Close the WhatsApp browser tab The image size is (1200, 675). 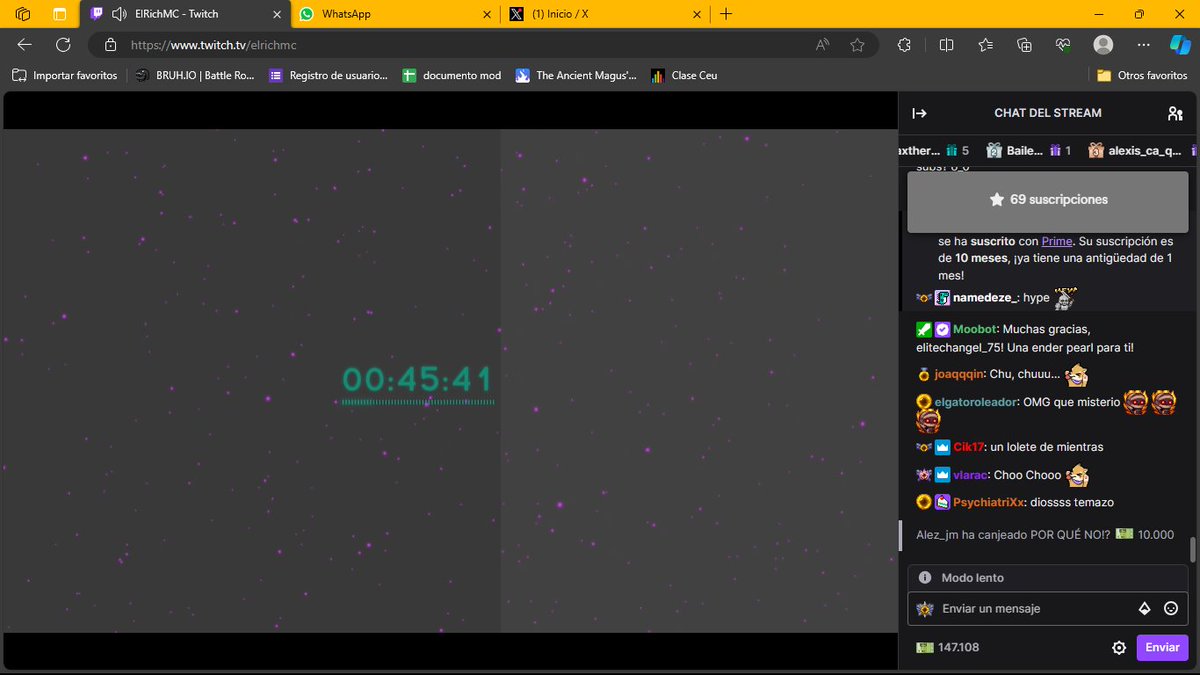pos(486,14)
